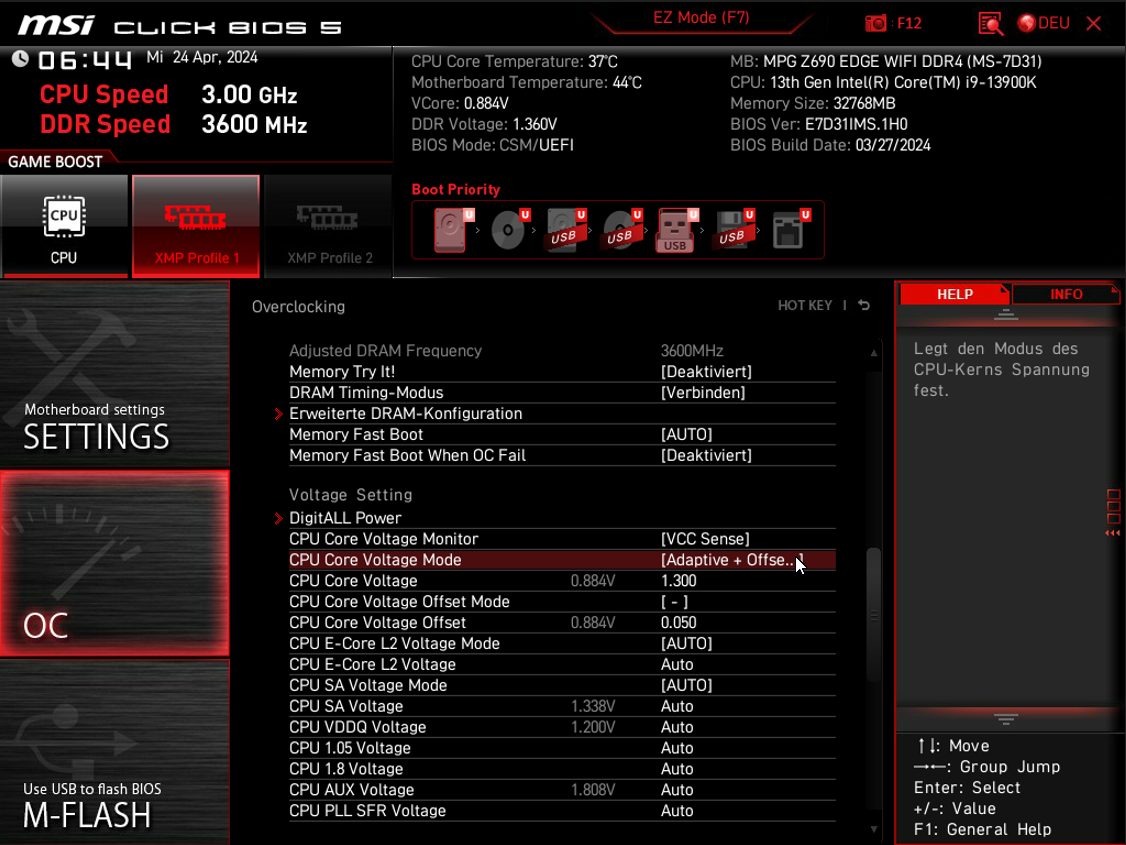Select the CPU VDDQ Voltage row
Viewport: 1126px width, 845px height.
(x=562, y=727)
